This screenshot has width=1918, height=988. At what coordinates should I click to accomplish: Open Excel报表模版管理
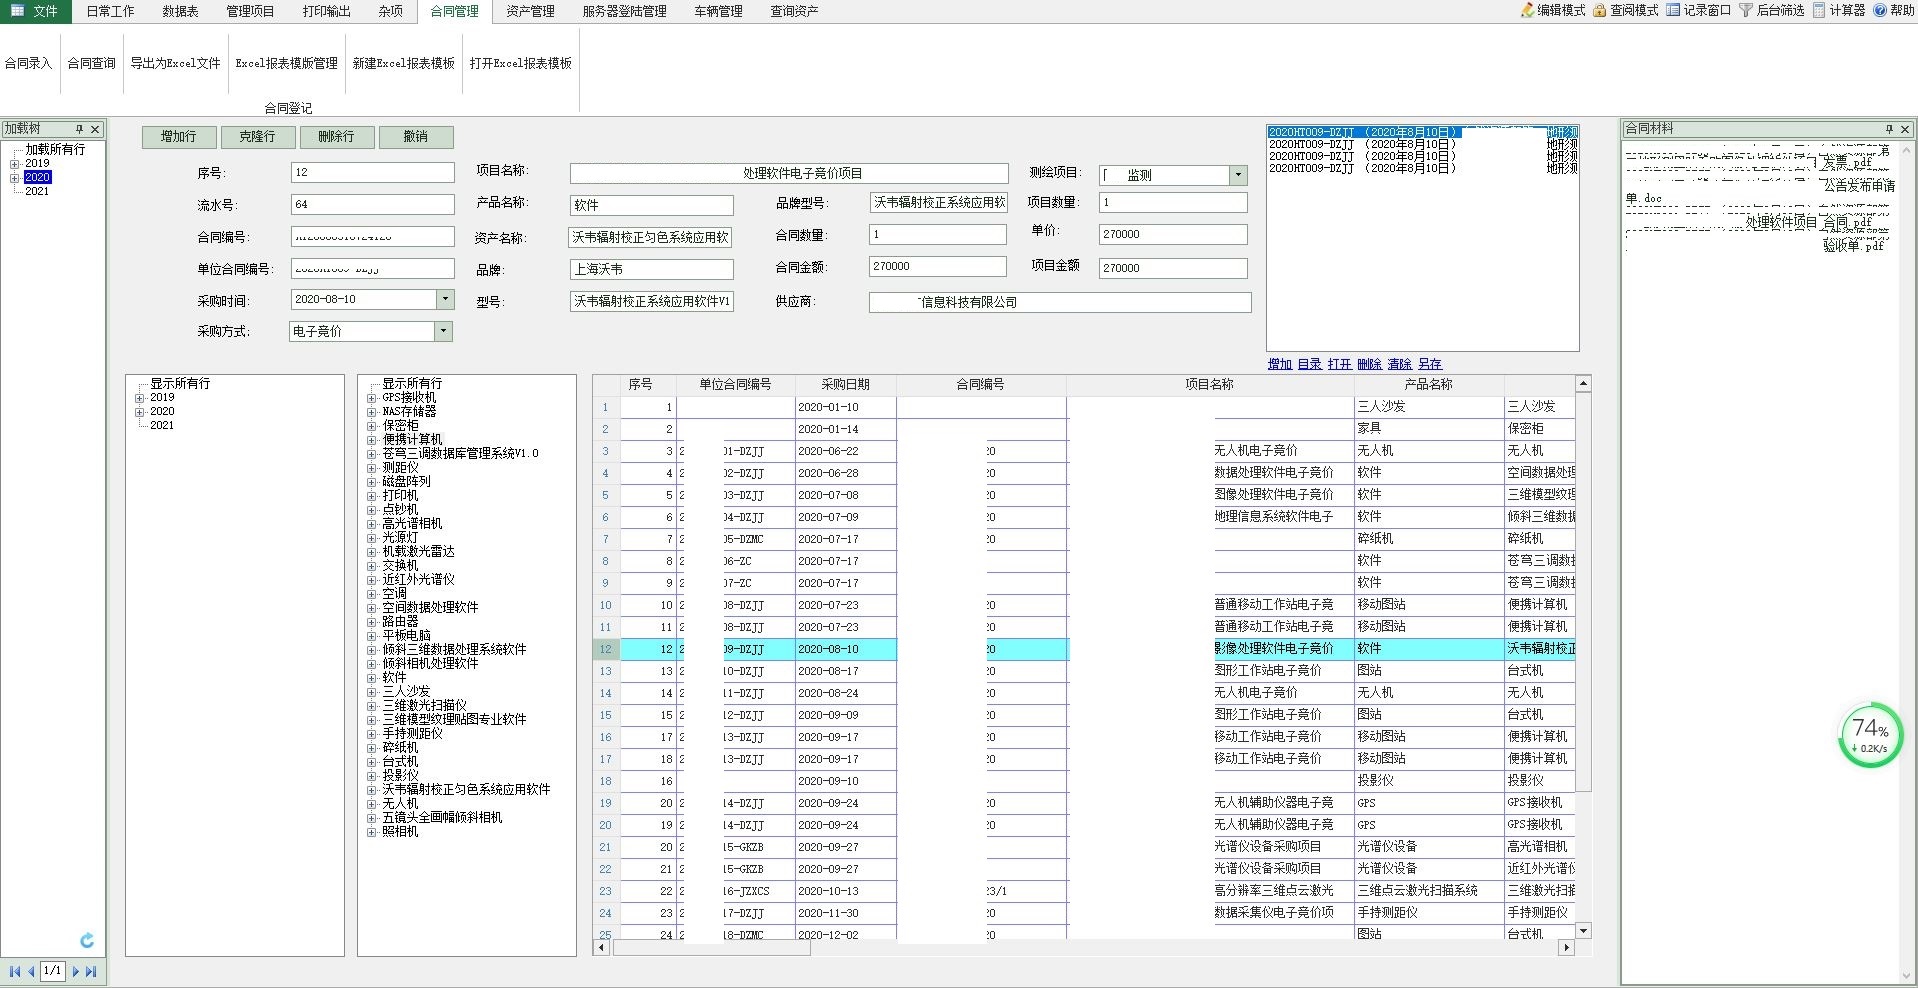[x=286, y=63]
